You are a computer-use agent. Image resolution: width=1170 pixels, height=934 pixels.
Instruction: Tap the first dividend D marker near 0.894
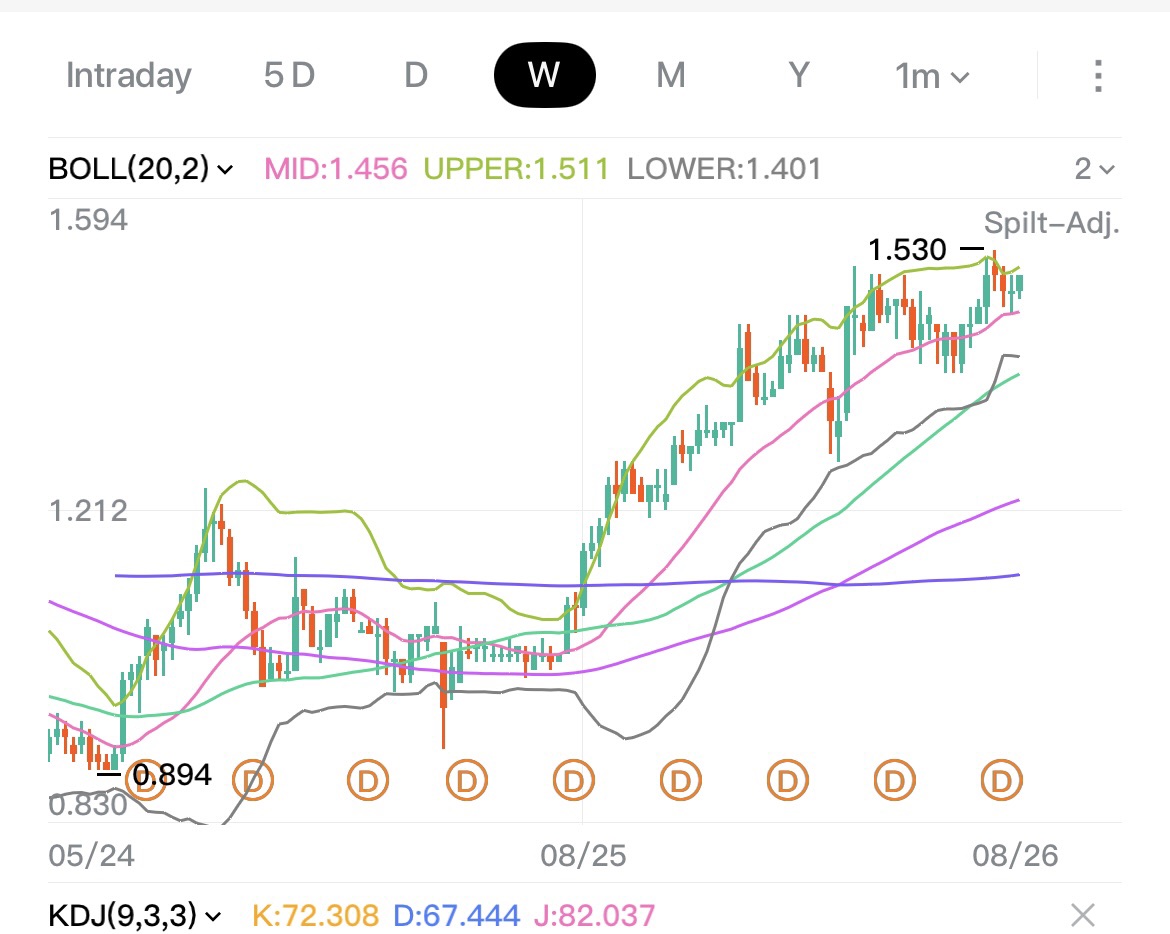[x=145, y=780]
